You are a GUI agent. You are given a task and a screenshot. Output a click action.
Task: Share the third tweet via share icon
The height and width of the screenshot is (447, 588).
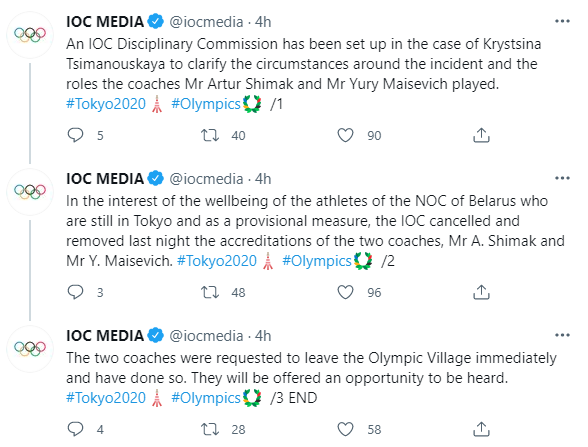(482, 429)
